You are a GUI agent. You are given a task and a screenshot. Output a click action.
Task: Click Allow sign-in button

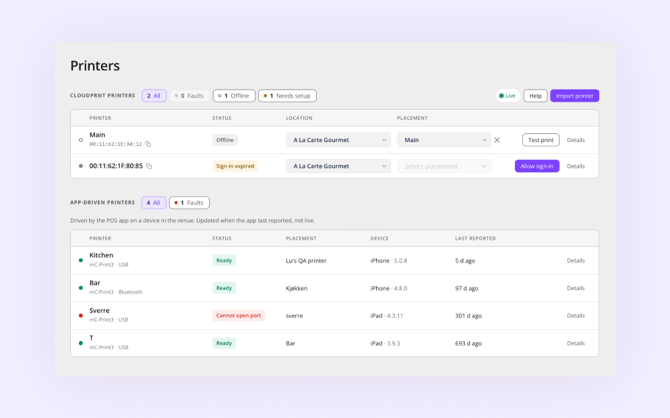click(537, 166)
